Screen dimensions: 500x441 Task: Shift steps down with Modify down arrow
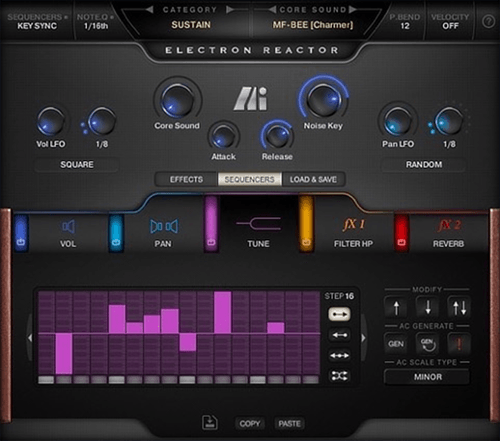tap(428, 307)
